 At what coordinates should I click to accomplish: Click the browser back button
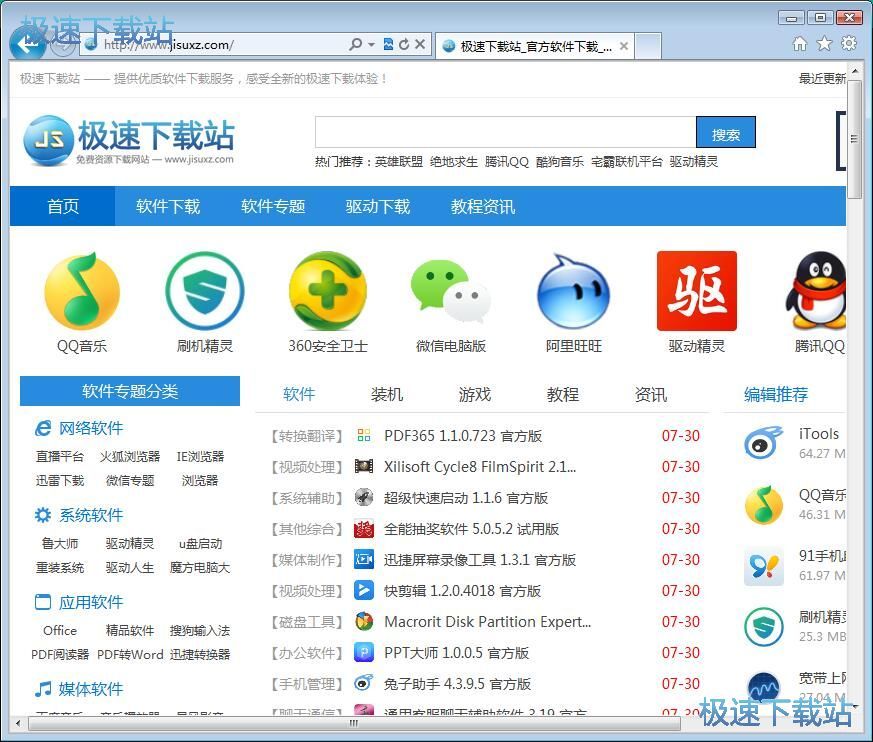pos(27,43)
